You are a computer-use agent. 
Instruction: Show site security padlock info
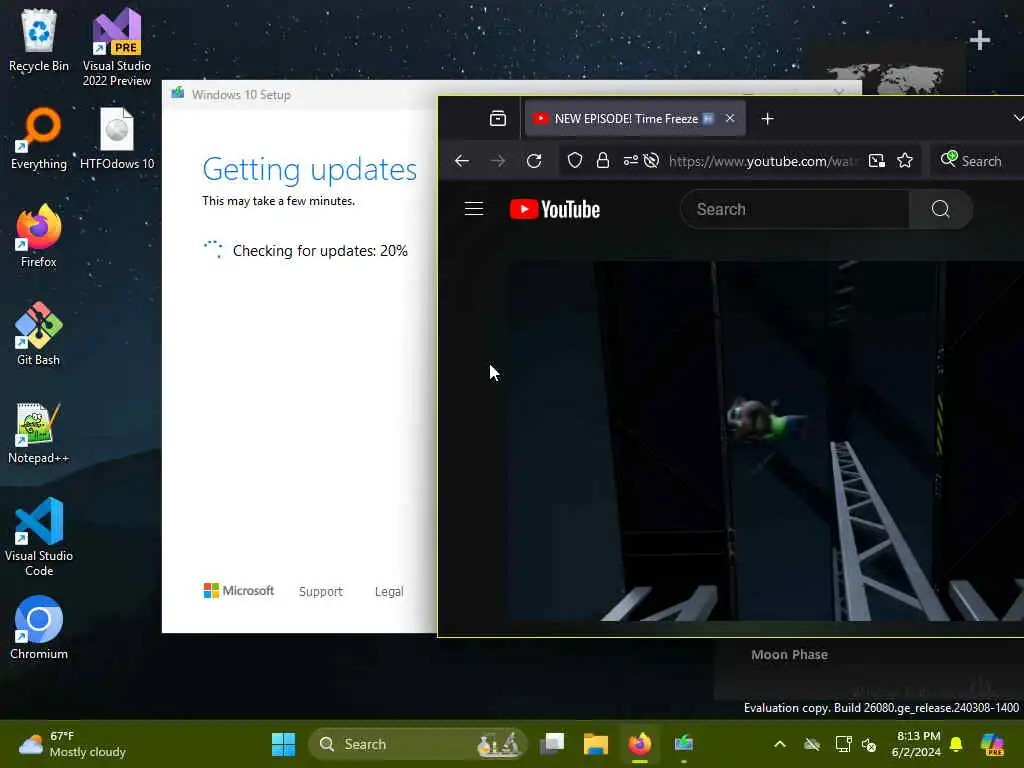(603, 161)
